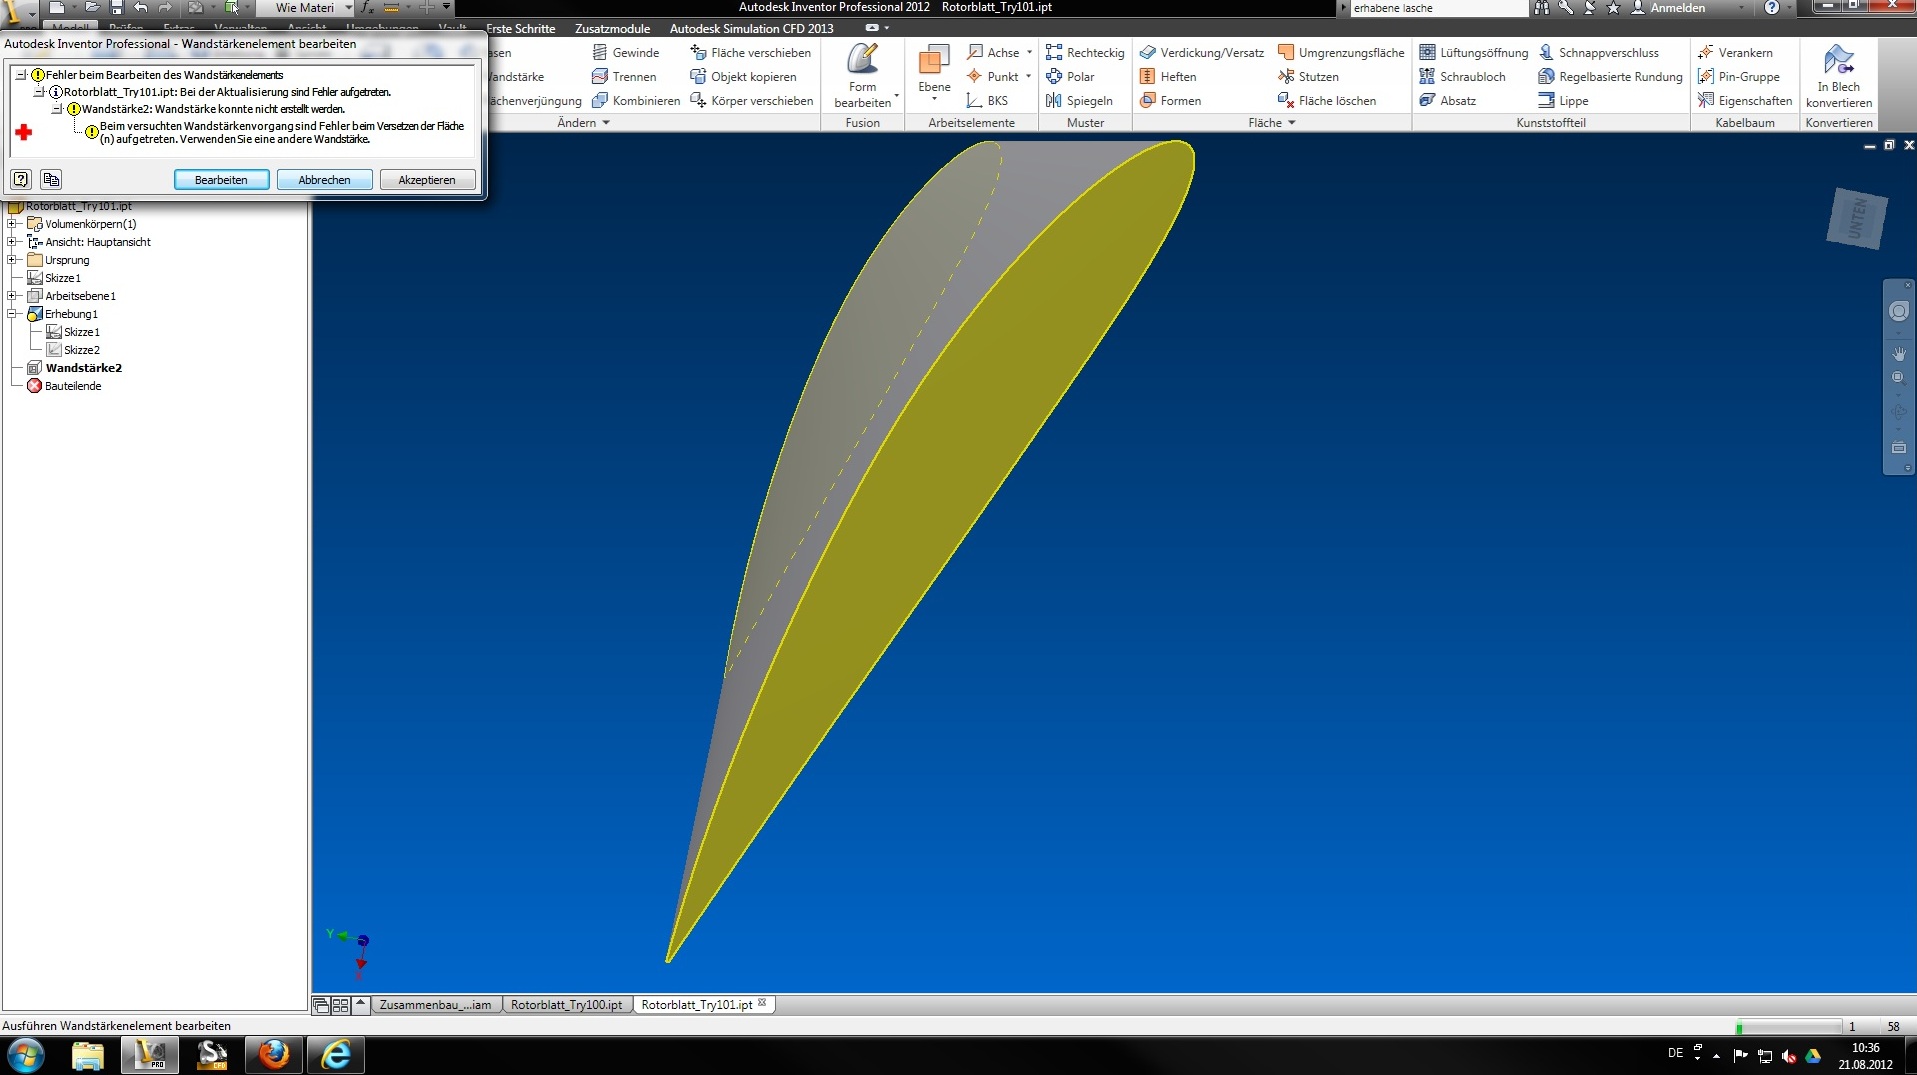Expand the Ursprung folder node
Image resolution: width=1917 pixels, height=1075 pixels.
click(x=12, y=260)
